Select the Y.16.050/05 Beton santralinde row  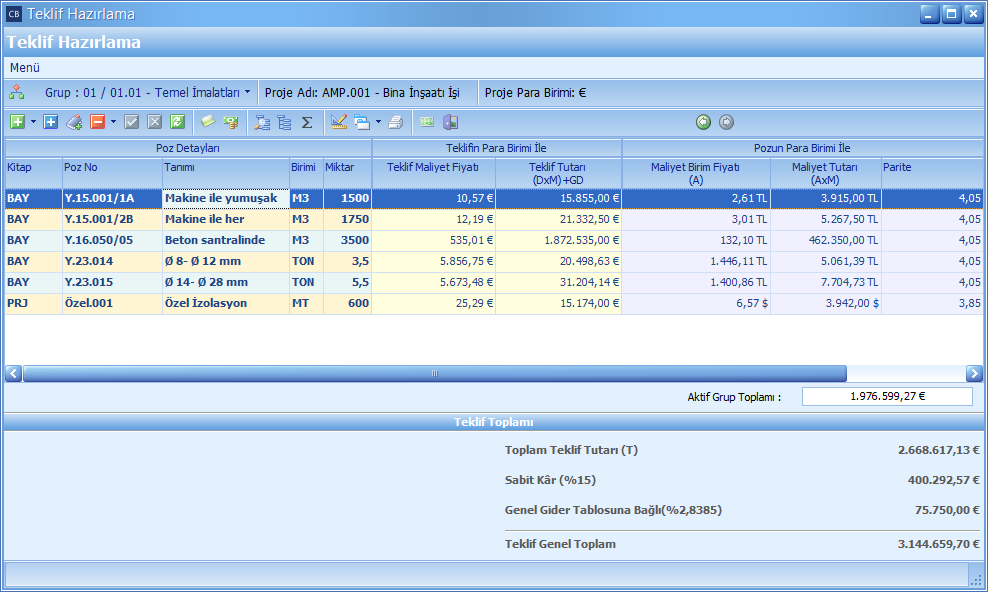tap(200, 240)
